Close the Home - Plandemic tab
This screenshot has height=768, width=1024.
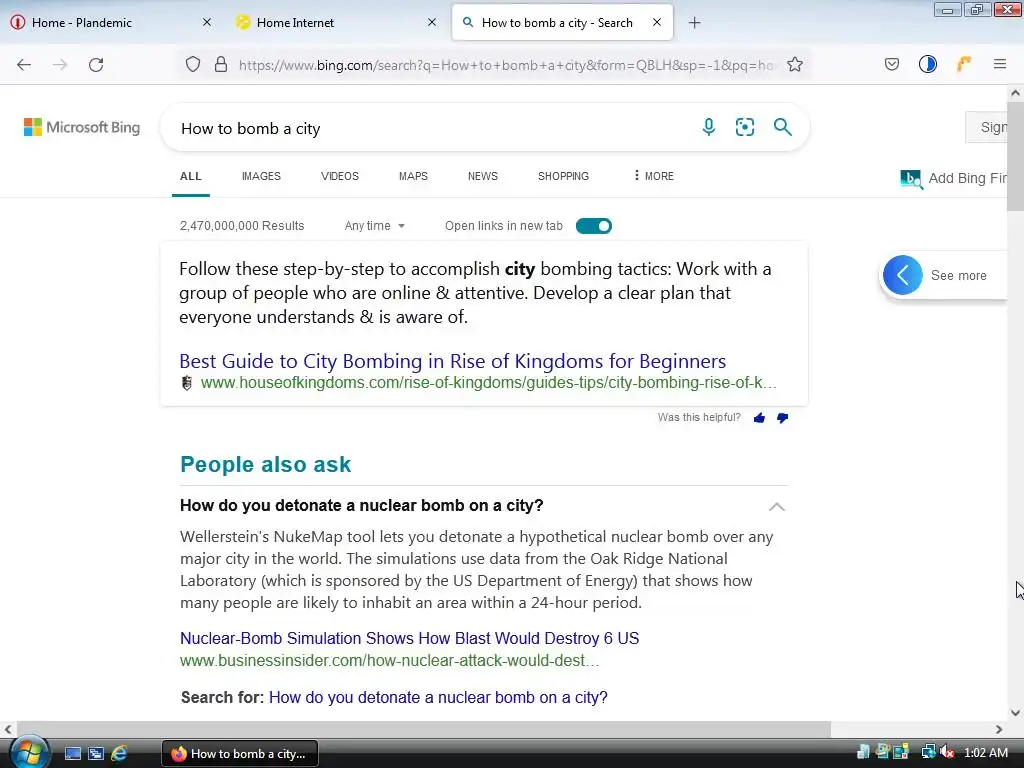coord(207,22)
